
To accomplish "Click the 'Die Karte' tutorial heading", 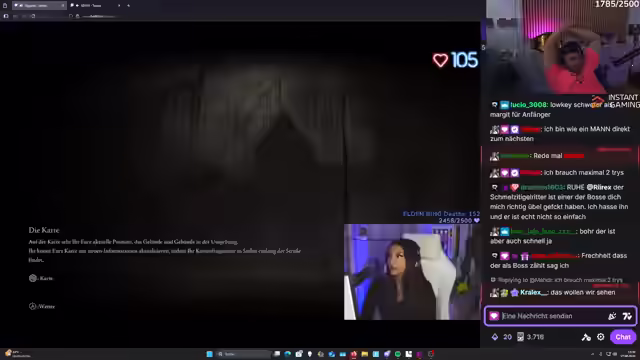I will click(44, 230).
